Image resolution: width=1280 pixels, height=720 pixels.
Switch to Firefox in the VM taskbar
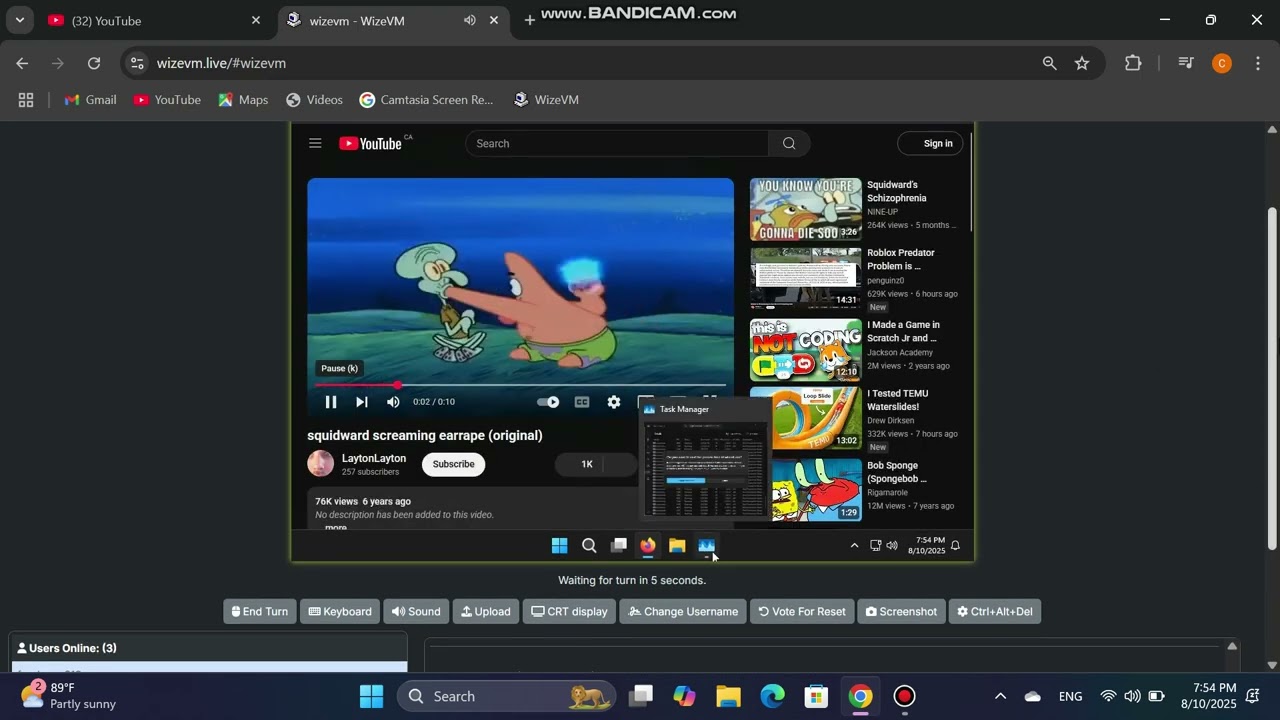click(x=648, y=545)
